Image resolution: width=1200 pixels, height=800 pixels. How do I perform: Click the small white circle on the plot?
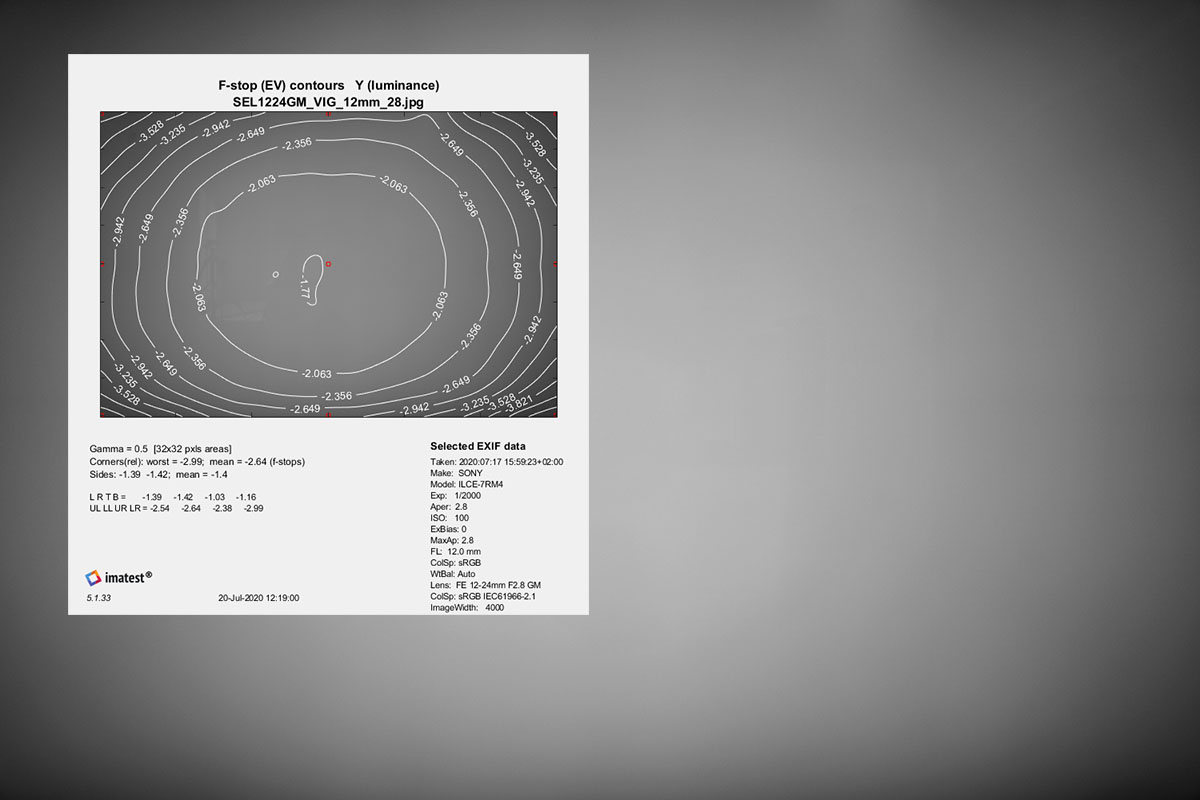coord(277,273)
